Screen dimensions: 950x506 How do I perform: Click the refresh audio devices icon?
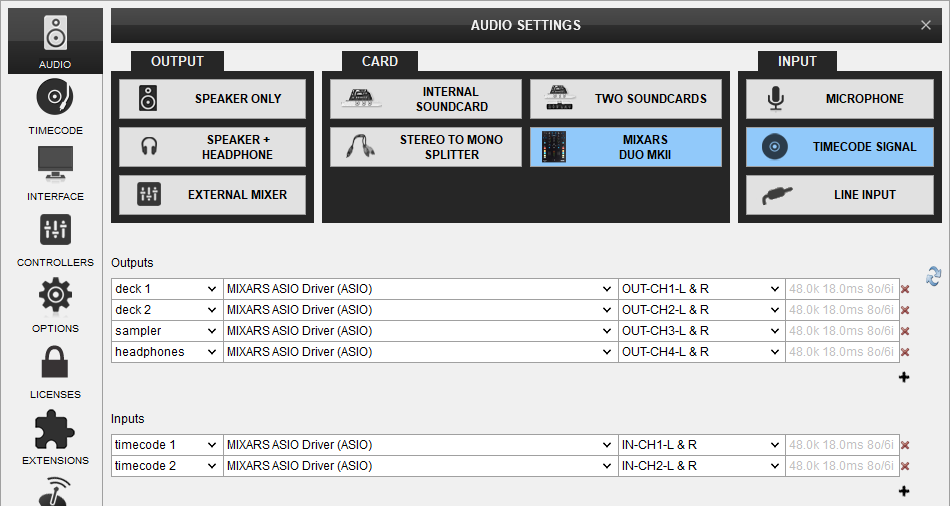click(933, 276)
